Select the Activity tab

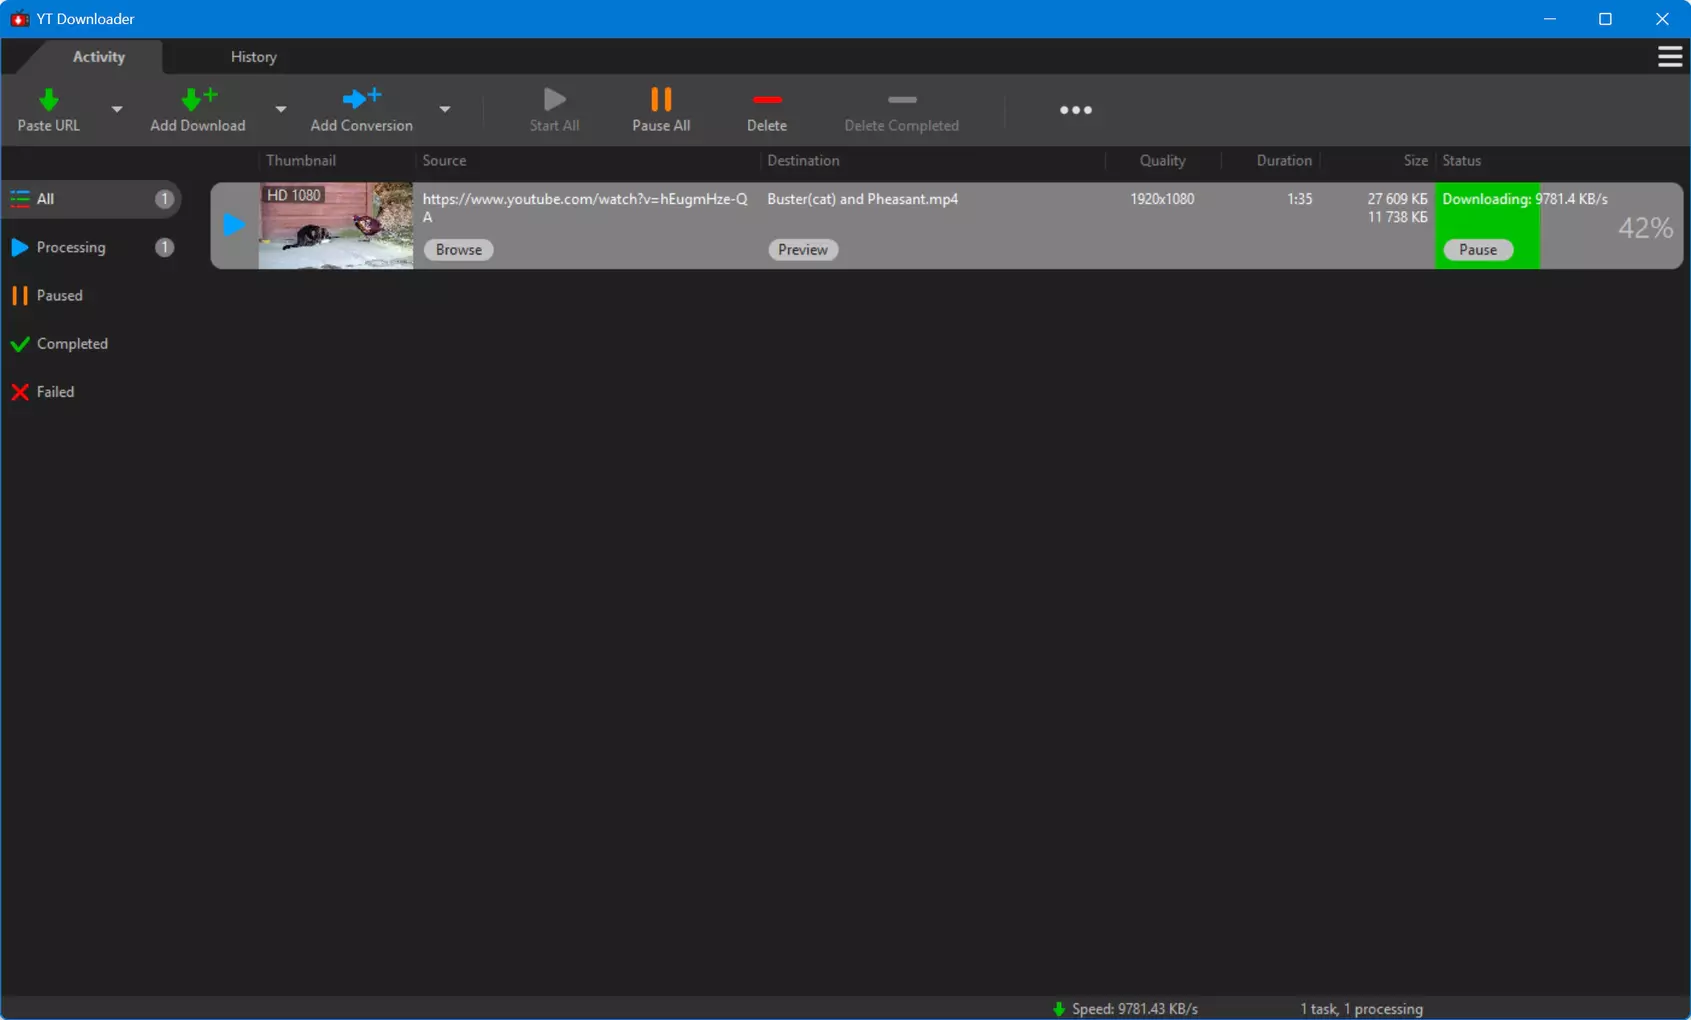point(99,57)
